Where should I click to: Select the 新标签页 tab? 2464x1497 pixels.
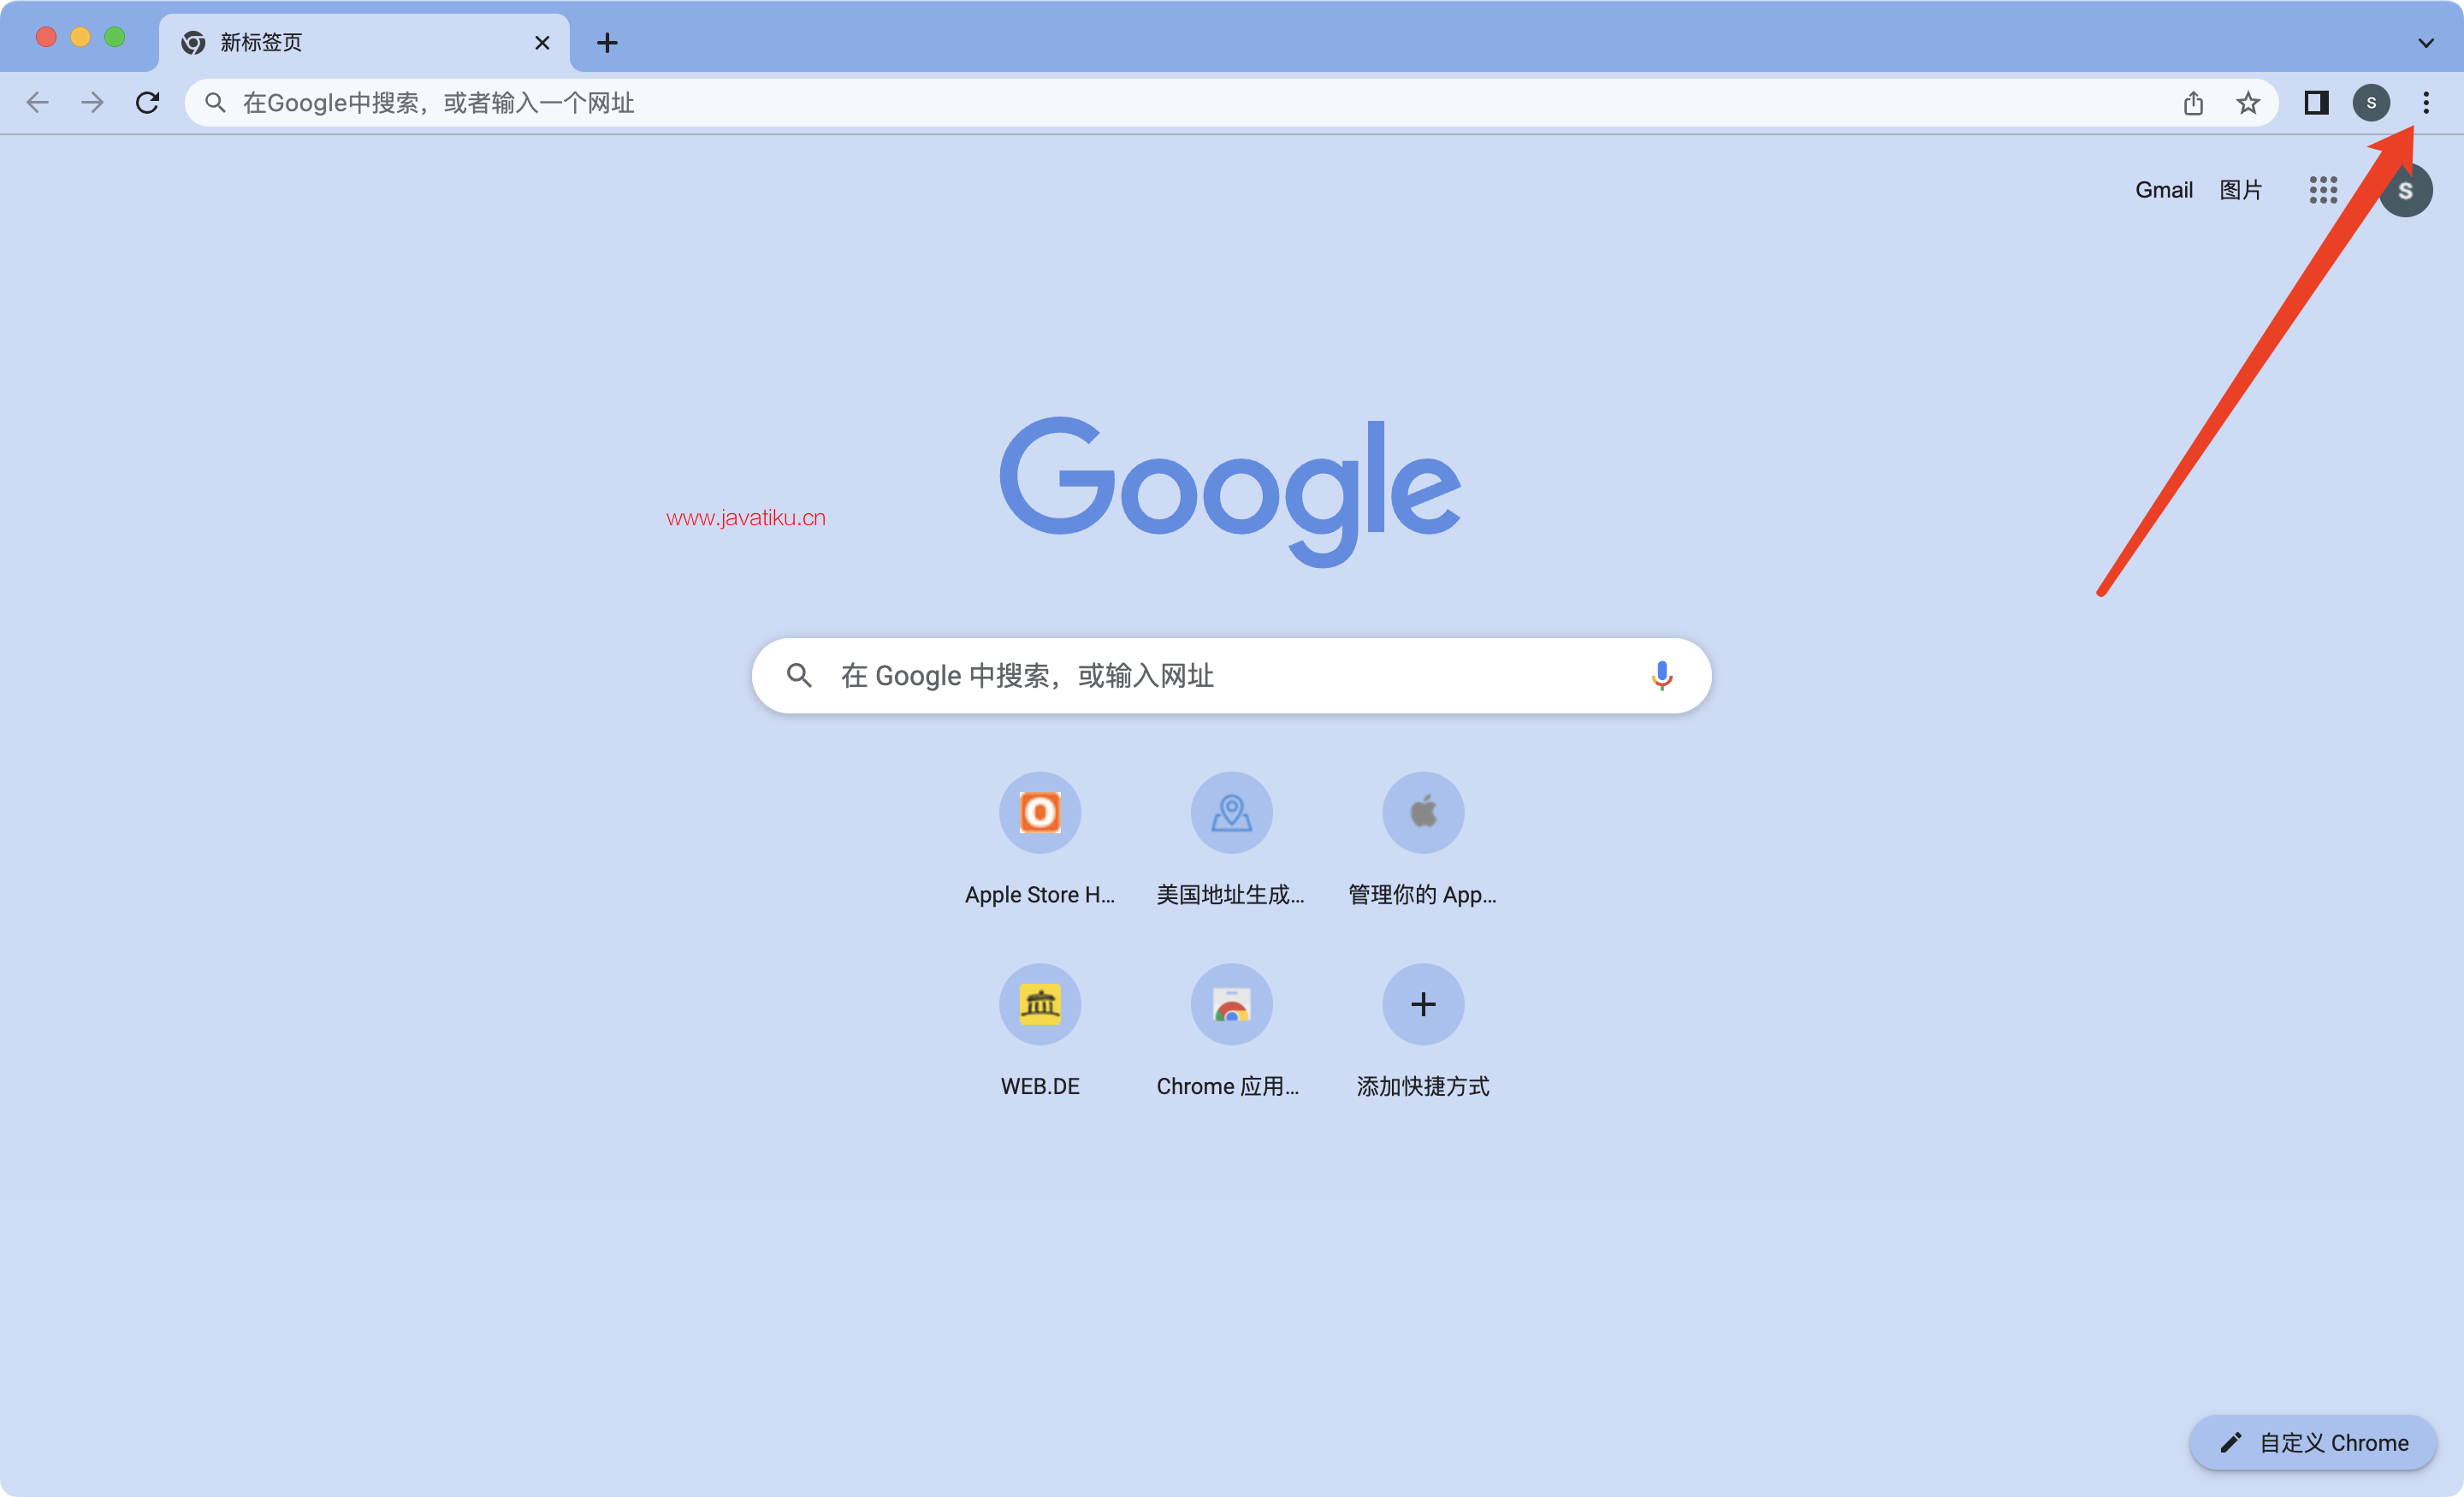(x=364, y=42)
